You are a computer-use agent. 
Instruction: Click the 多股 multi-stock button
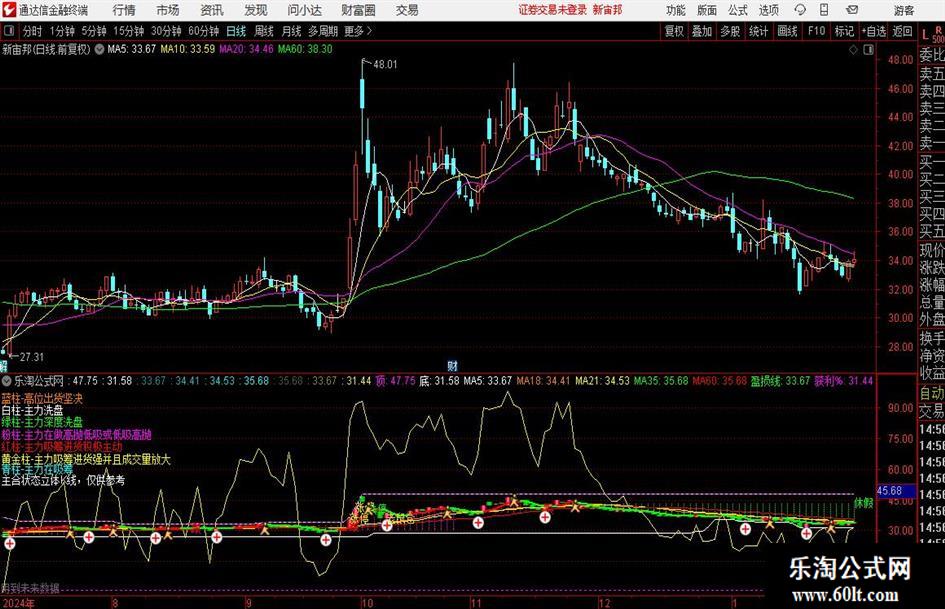730,31
